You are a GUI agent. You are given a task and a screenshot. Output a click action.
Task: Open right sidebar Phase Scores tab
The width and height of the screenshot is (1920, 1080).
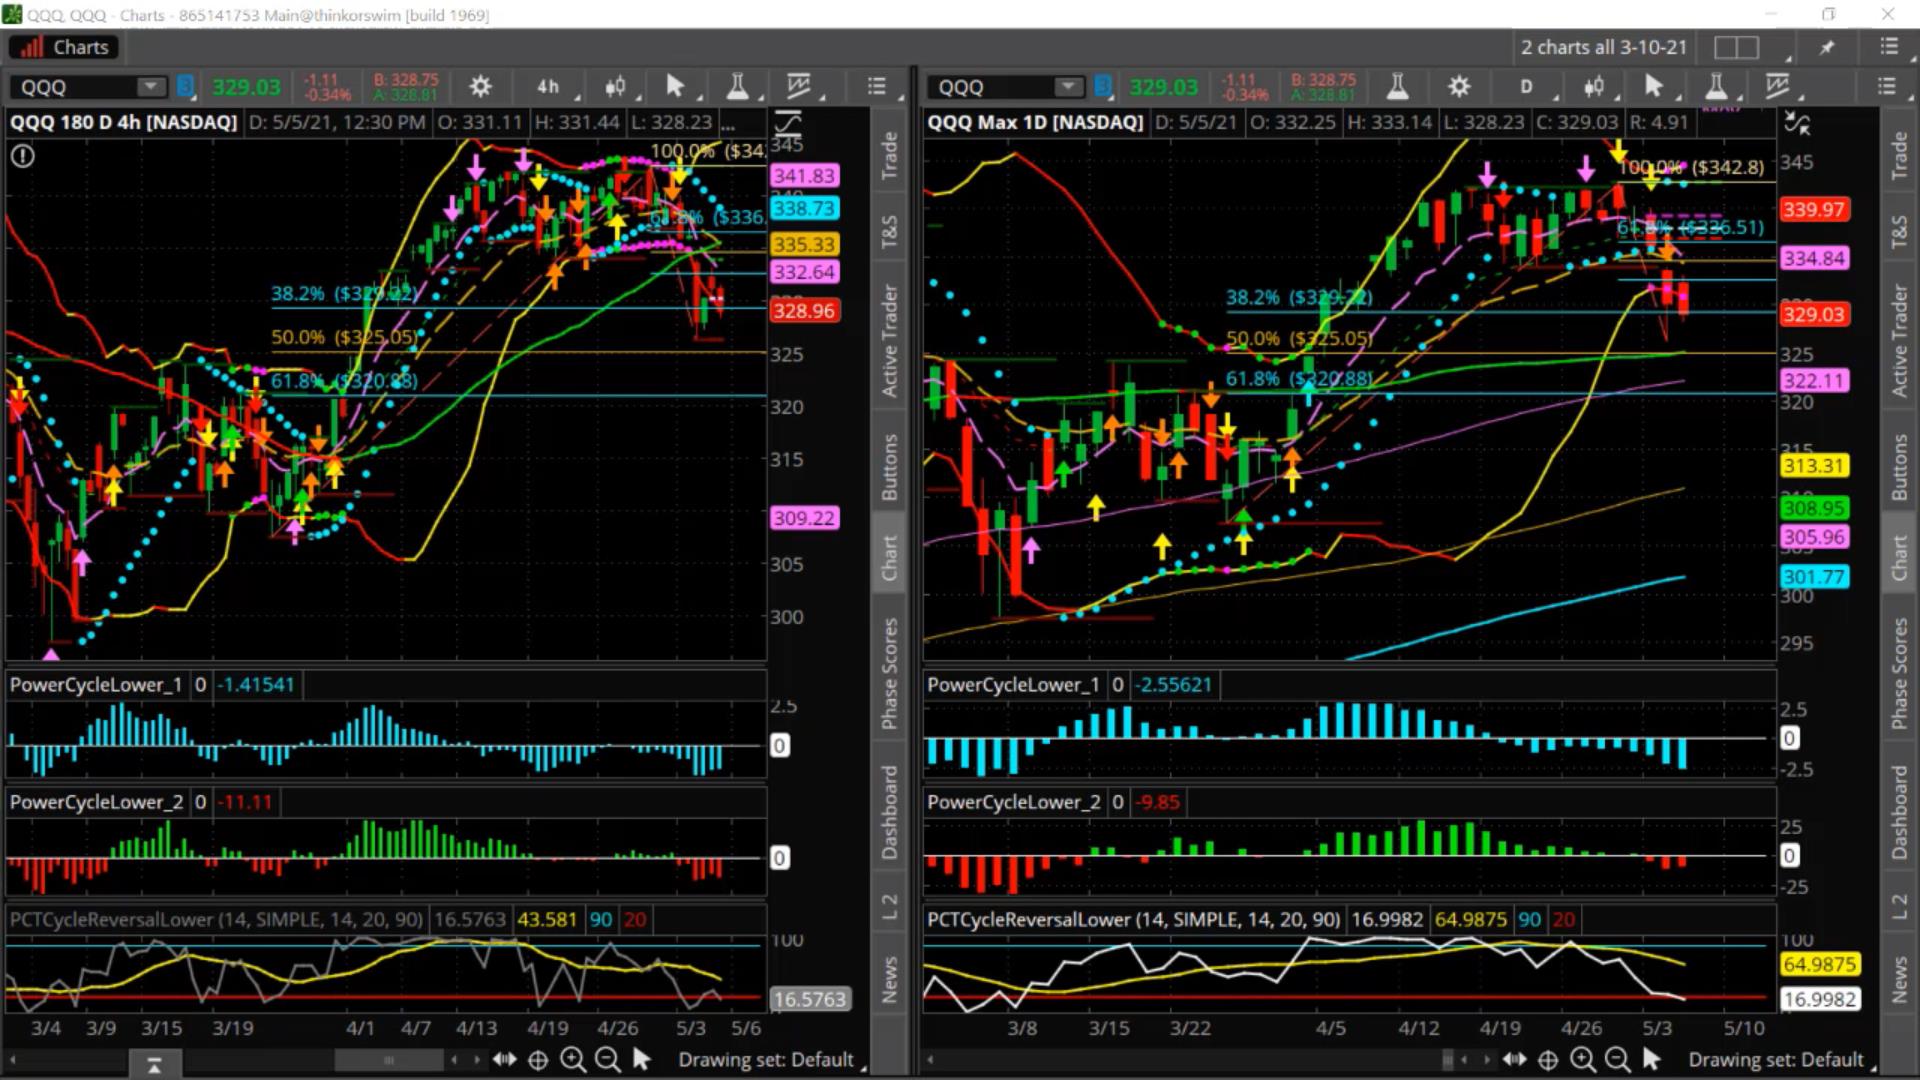coord(1899,673)
